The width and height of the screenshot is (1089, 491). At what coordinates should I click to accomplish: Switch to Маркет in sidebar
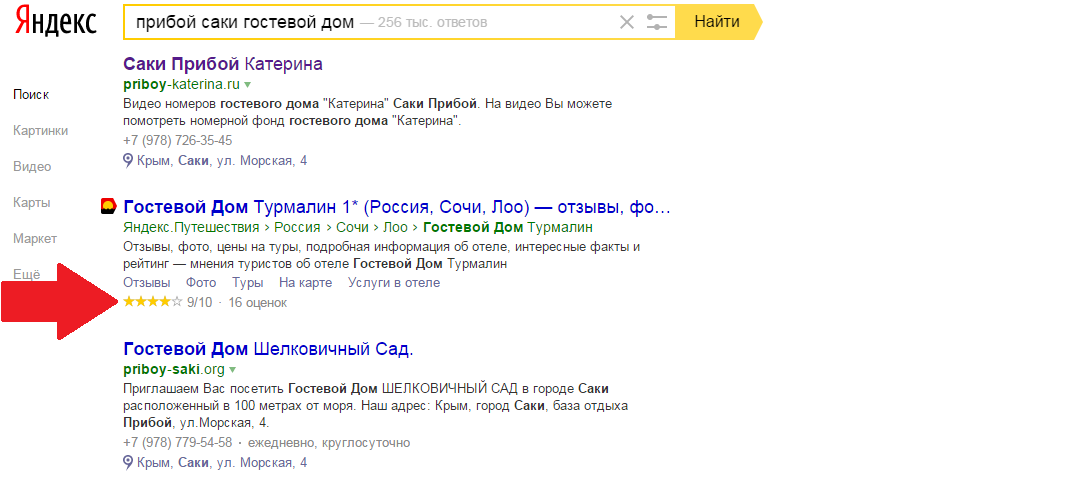pyautogui.click(x=35, y=239)
